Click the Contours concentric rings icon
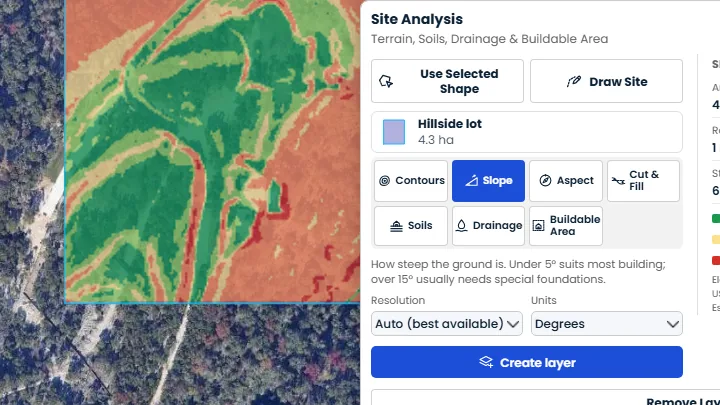The width and height of the screenshot is (720, 405). [x=384, y=181]
